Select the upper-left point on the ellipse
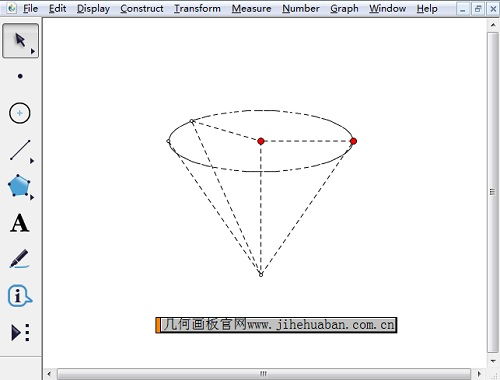 [x=192, y=121]
